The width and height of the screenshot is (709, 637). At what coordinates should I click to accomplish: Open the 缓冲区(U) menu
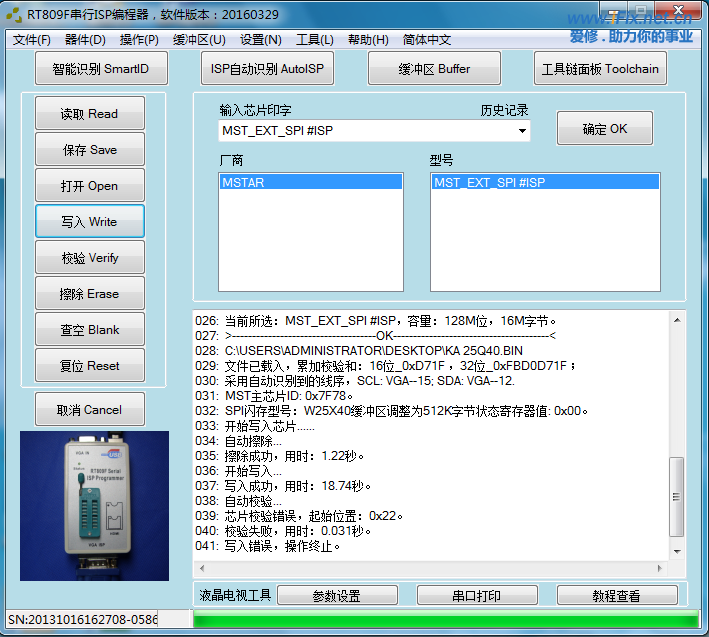coord(199,40)
